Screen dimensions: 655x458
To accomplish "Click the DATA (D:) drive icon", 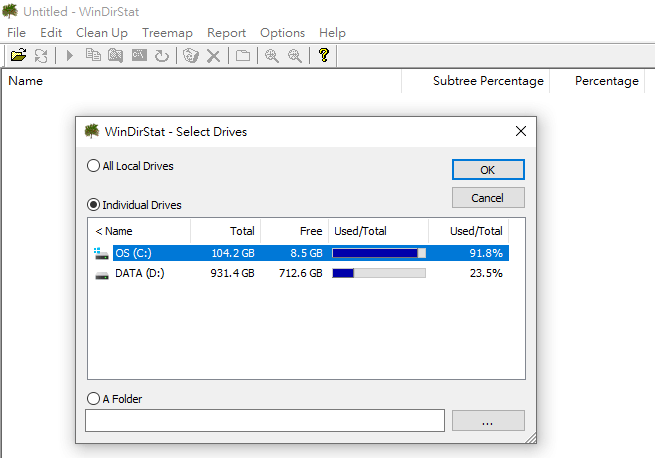I will pos(102,275).
